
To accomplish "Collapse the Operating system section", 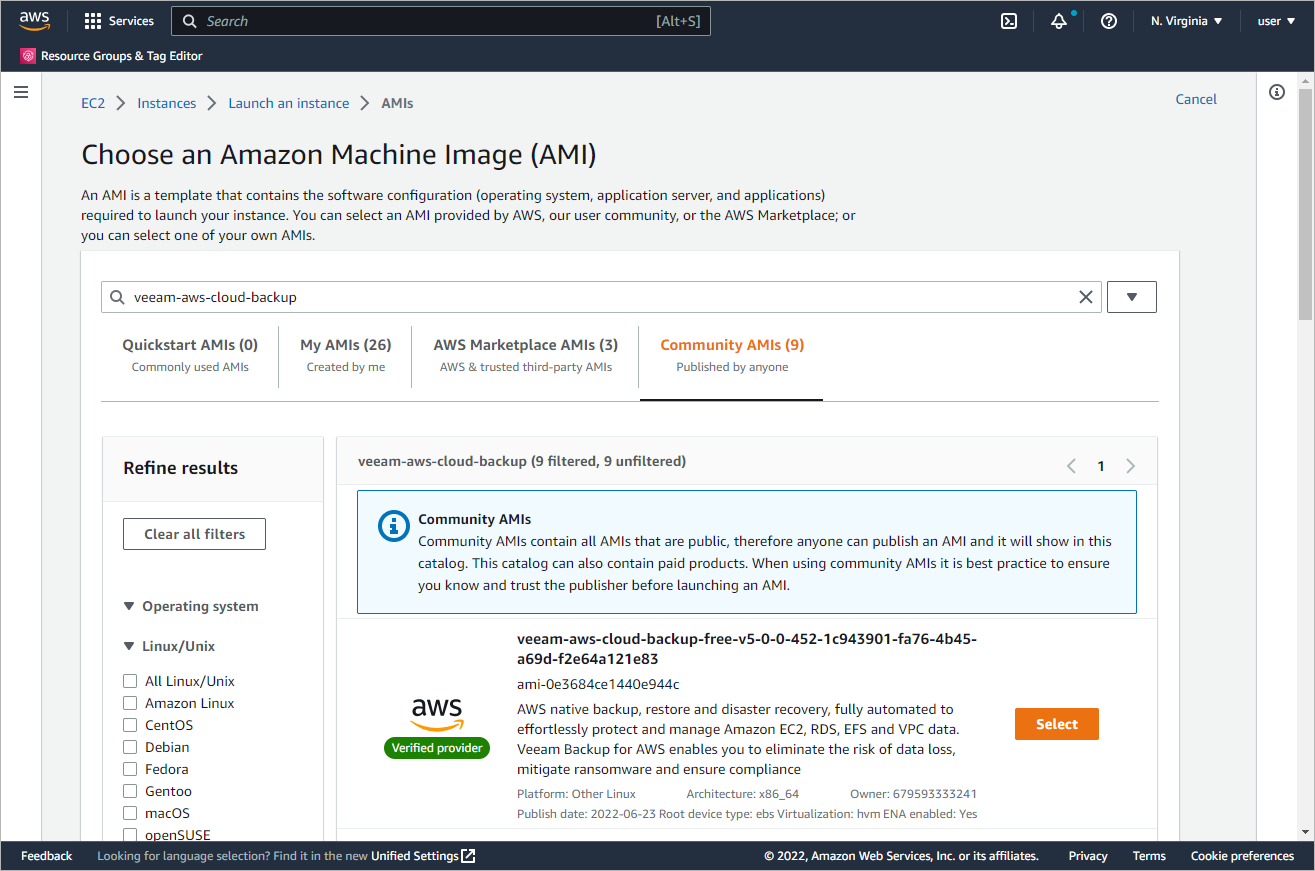I will pos(128,606).
